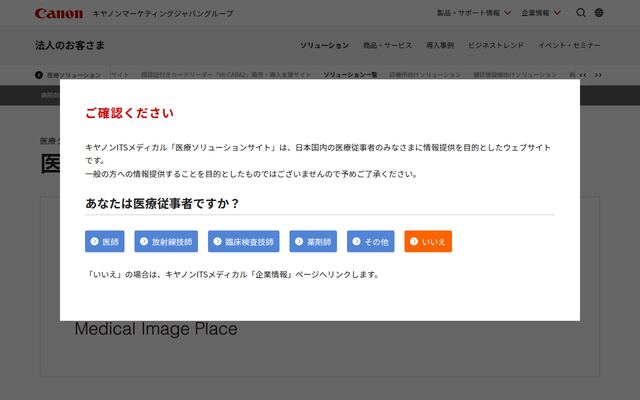Open the search magnifier icon

tap(581, 13)
